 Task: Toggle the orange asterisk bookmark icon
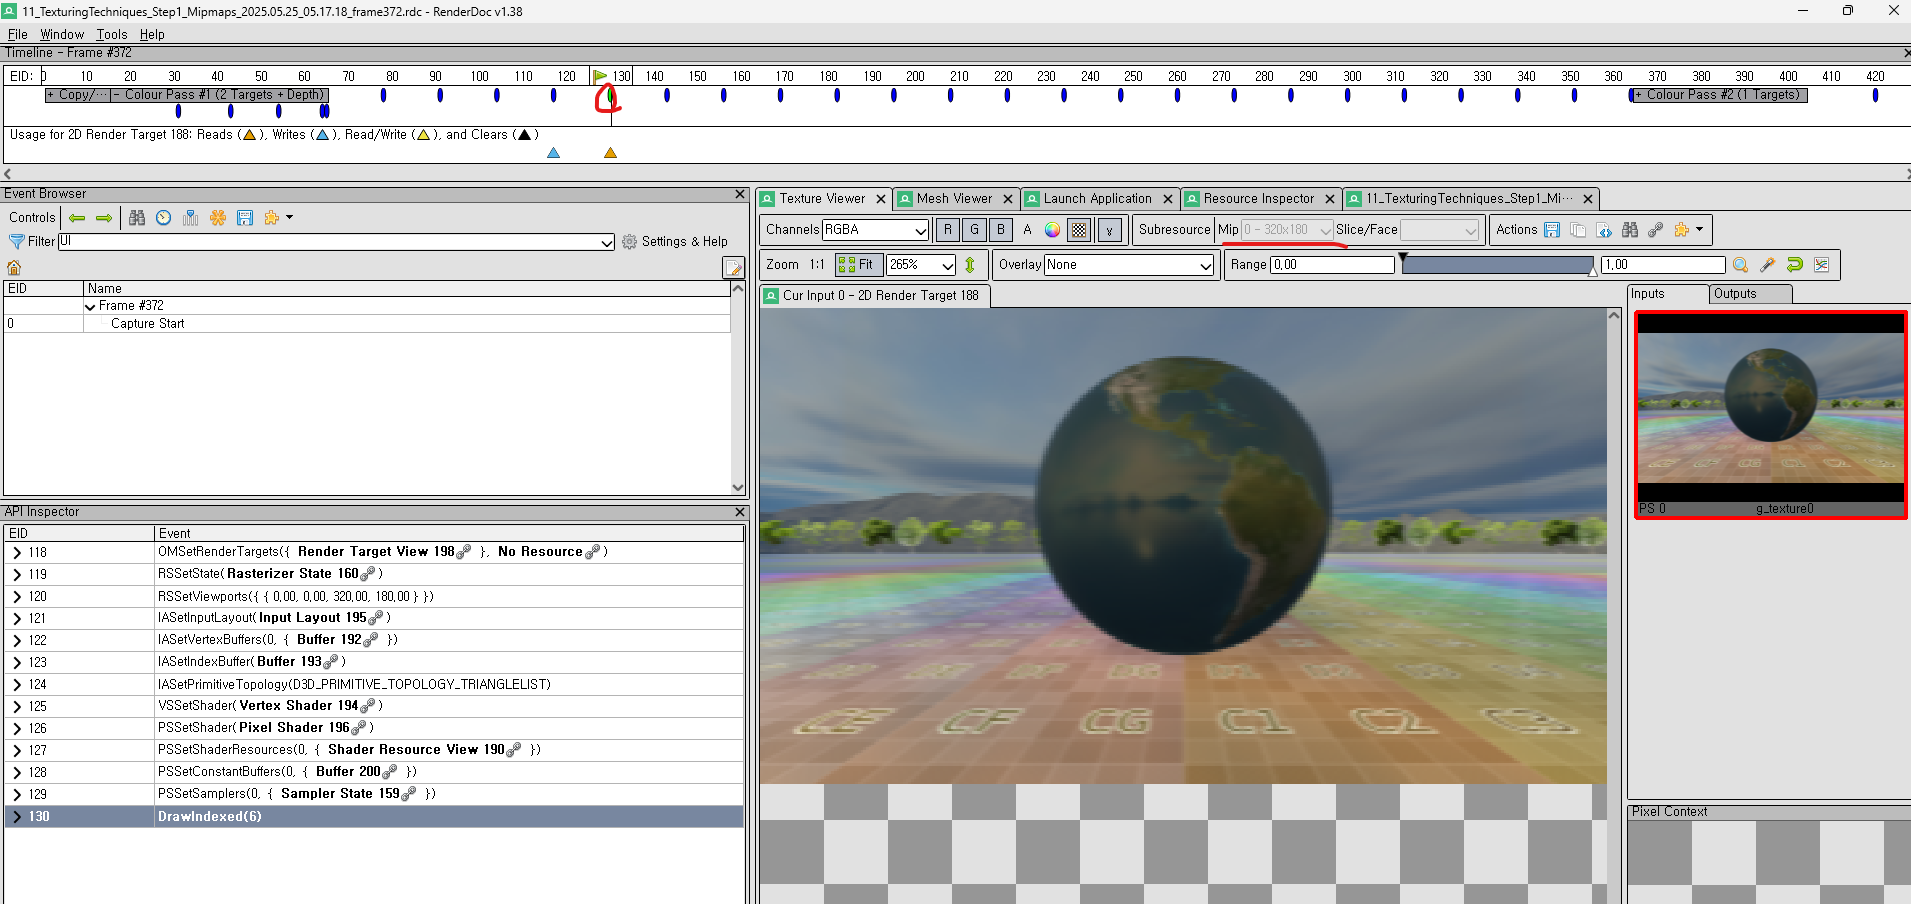[x=218, y=218]
